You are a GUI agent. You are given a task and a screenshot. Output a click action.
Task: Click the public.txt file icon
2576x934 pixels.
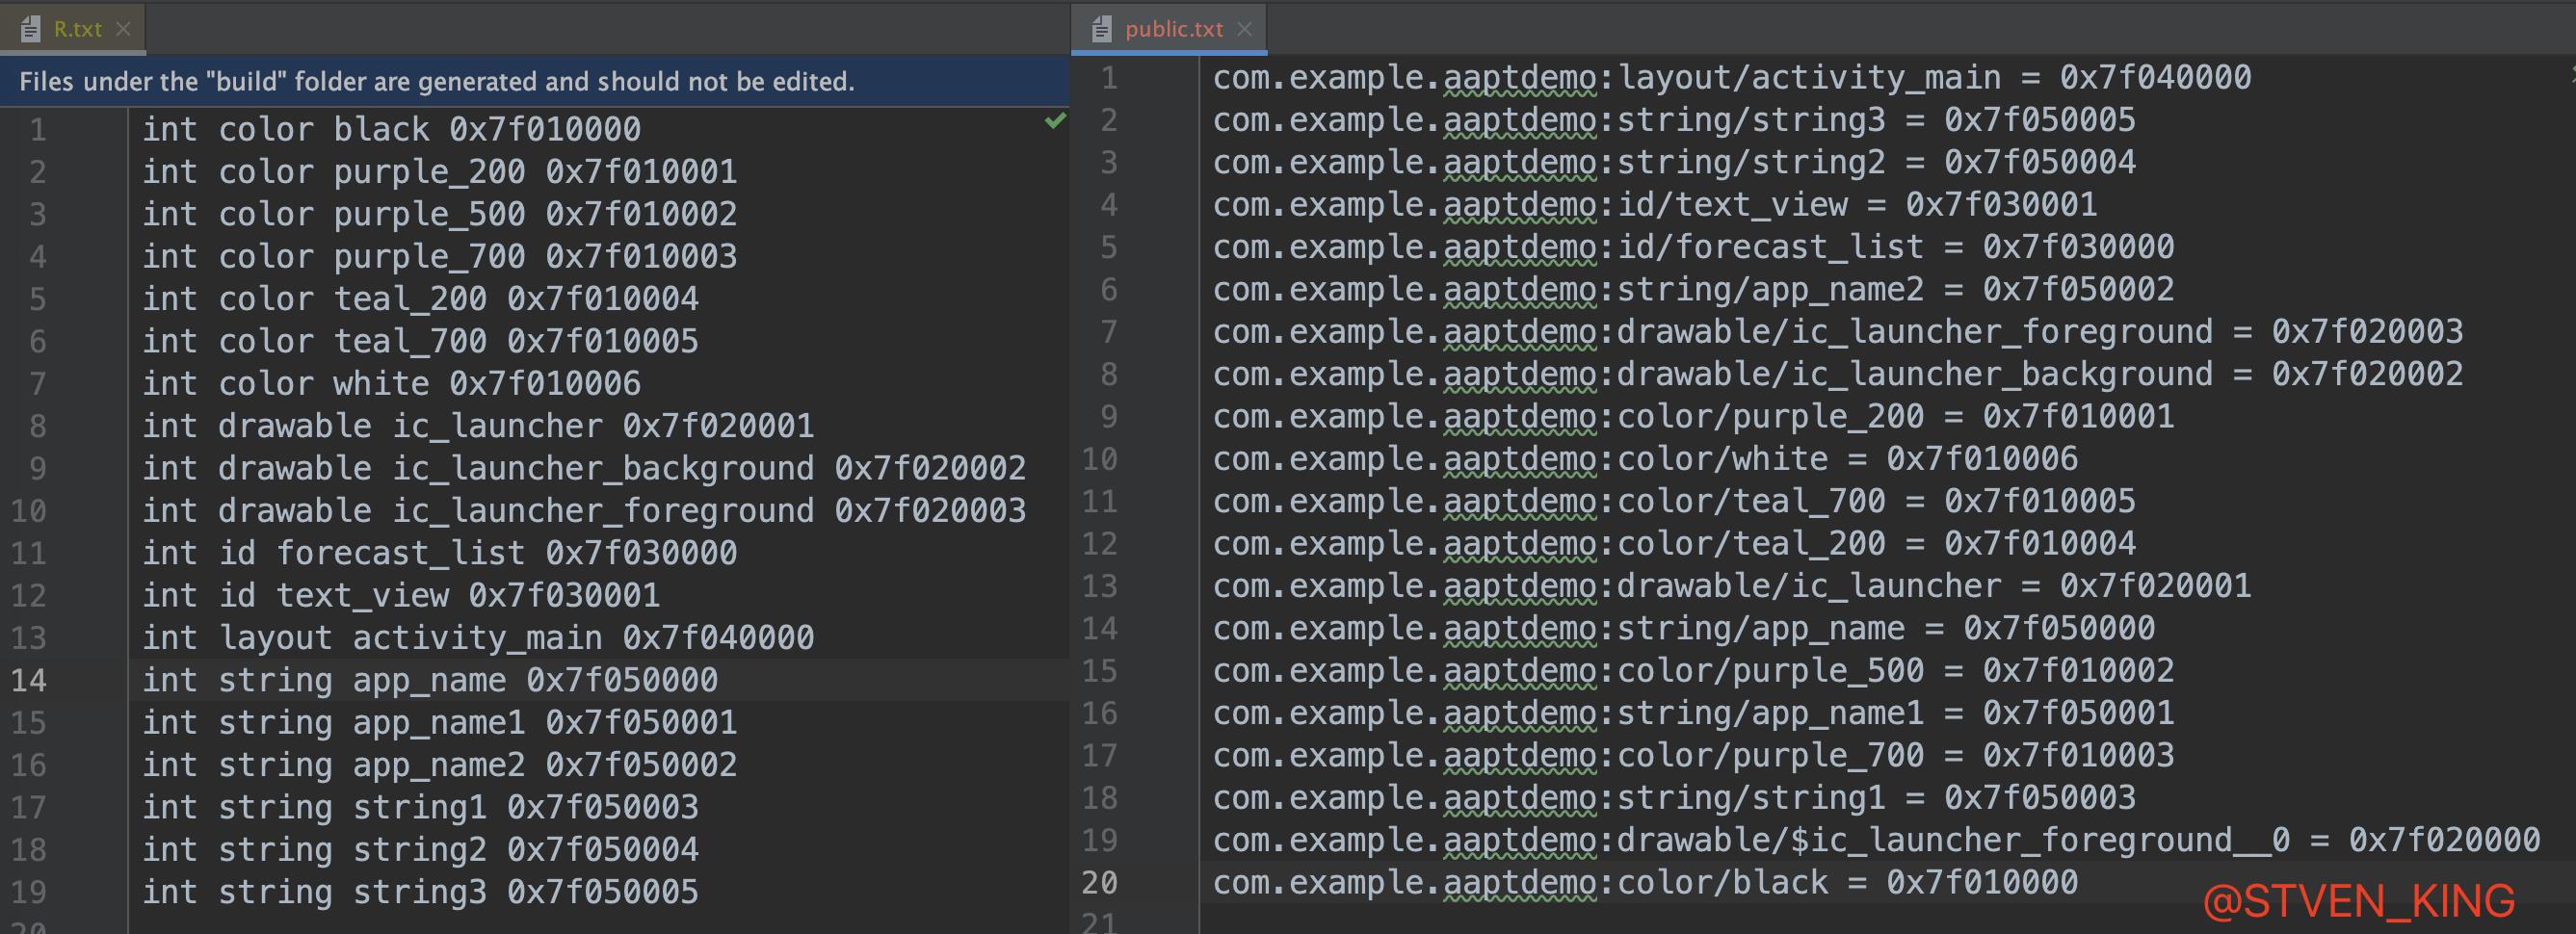pos(1100,29)
